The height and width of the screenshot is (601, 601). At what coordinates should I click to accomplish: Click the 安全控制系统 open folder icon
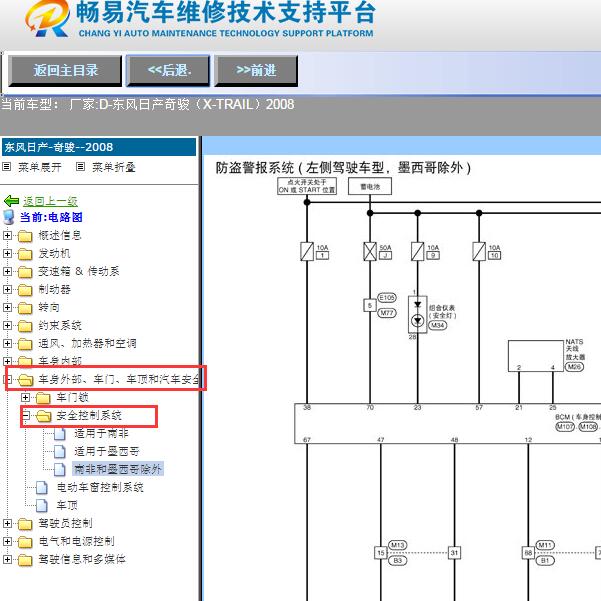(44, 416)
